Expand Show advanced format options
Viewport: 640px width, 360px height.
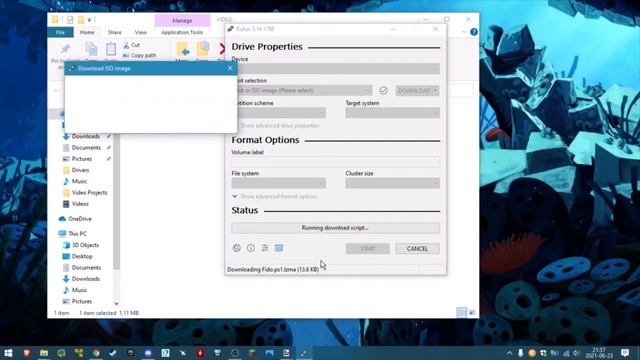pos(275,196)
